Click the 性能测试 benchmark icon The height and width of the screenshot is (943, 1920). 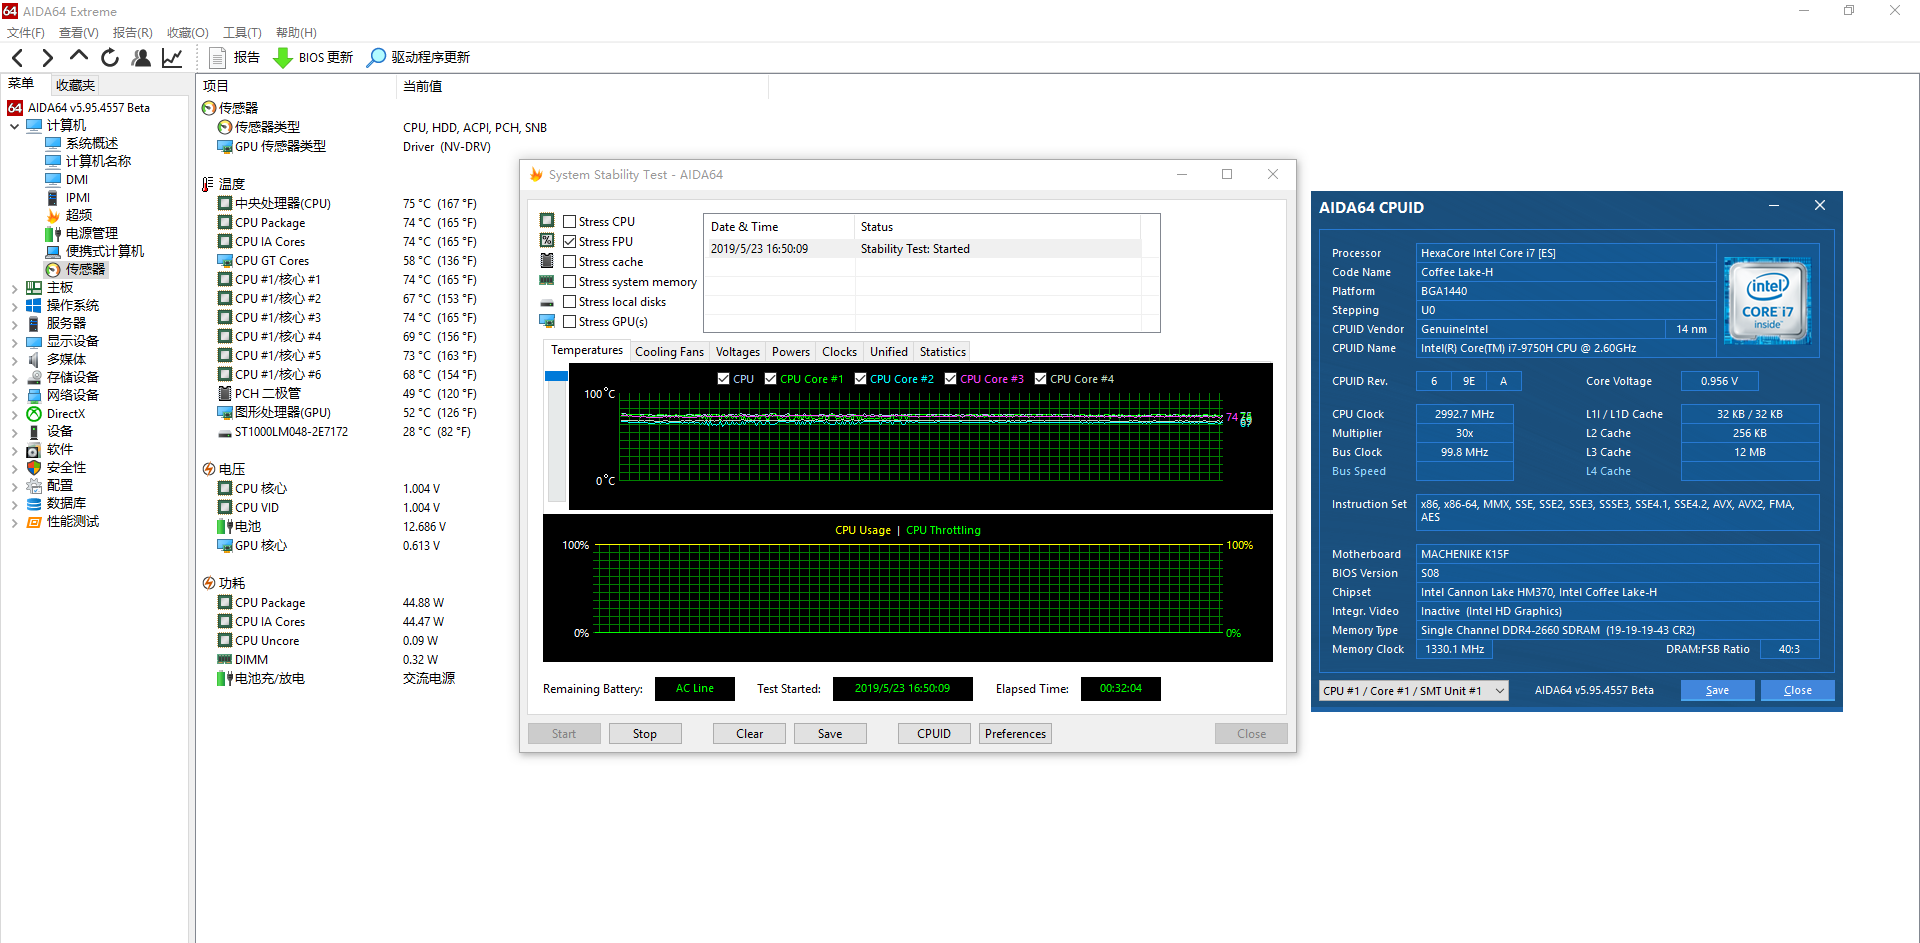coord(34,522)
